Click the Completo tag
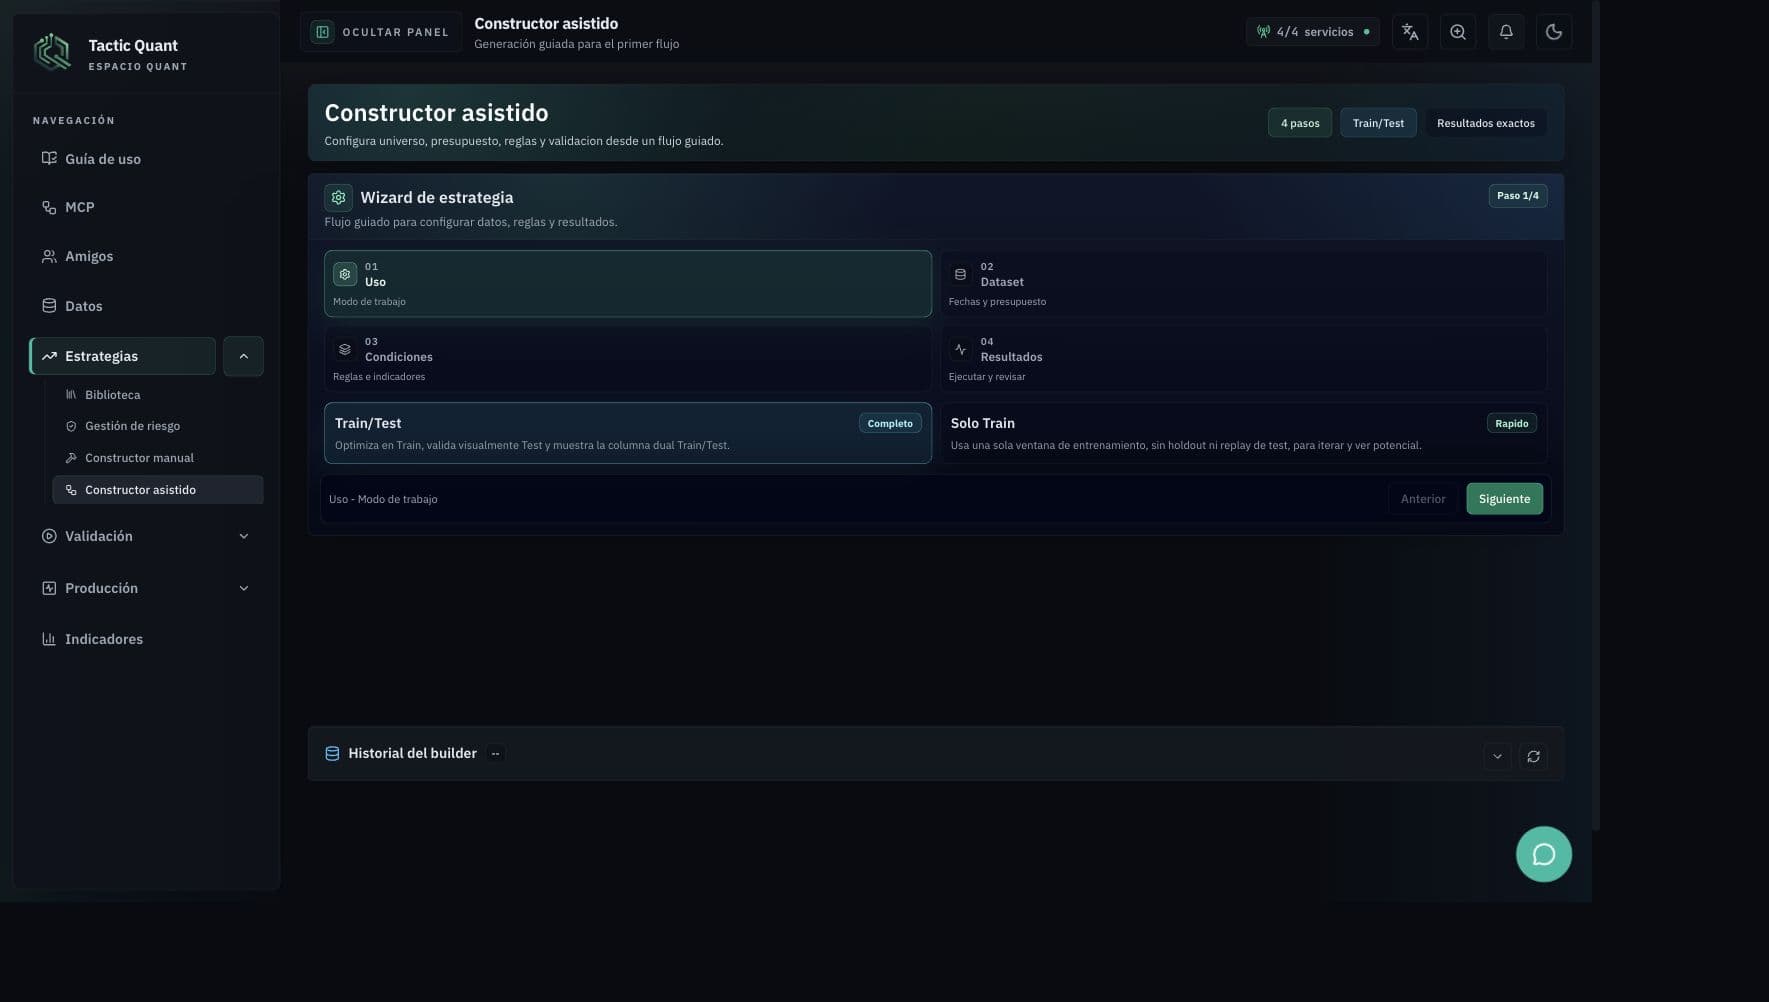Viewport: 1769px width, 1002px height. click(x=890, y=424)
